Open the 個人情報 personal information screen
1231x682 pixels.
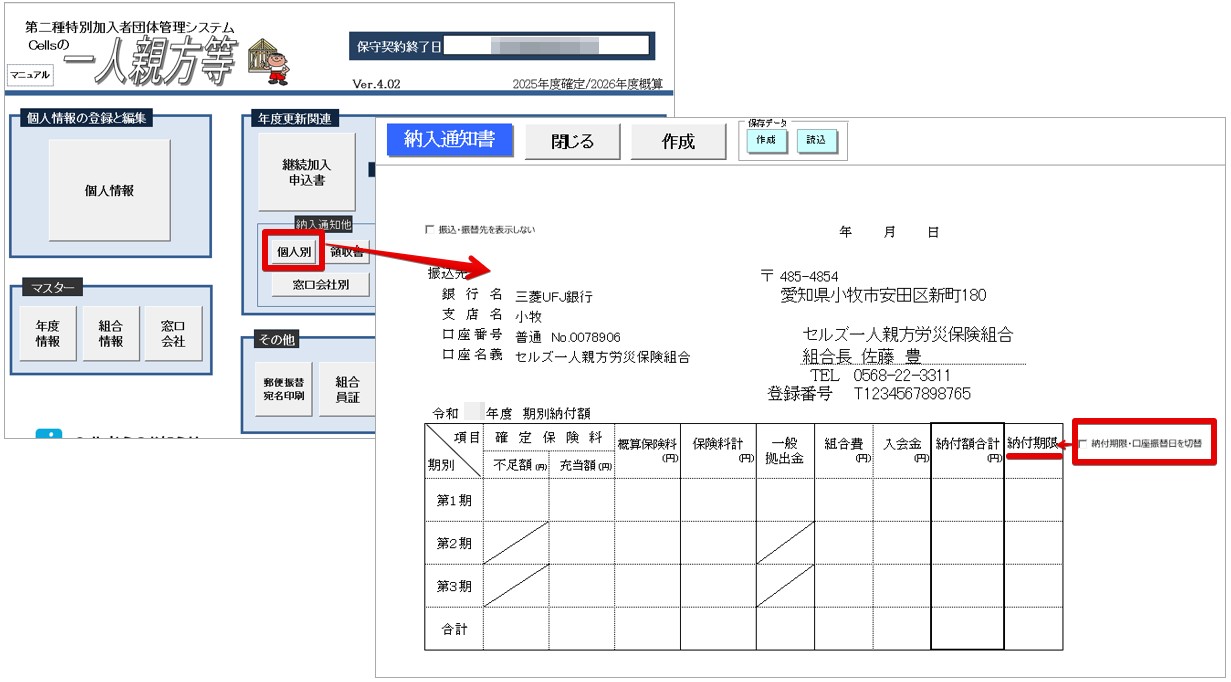[109, 190]
